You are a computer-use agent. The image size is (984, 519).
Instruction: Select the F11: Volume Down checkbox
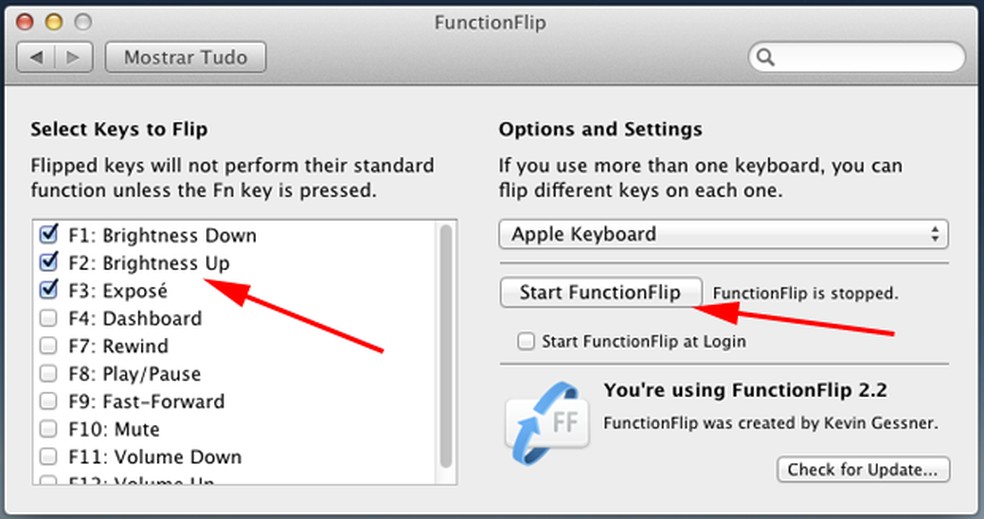coord(48,457)
